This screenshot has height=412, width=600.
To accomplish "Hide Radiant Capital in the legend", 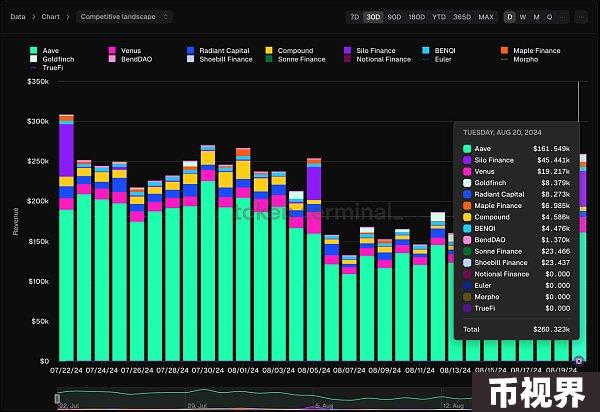I will pos(218,50).
